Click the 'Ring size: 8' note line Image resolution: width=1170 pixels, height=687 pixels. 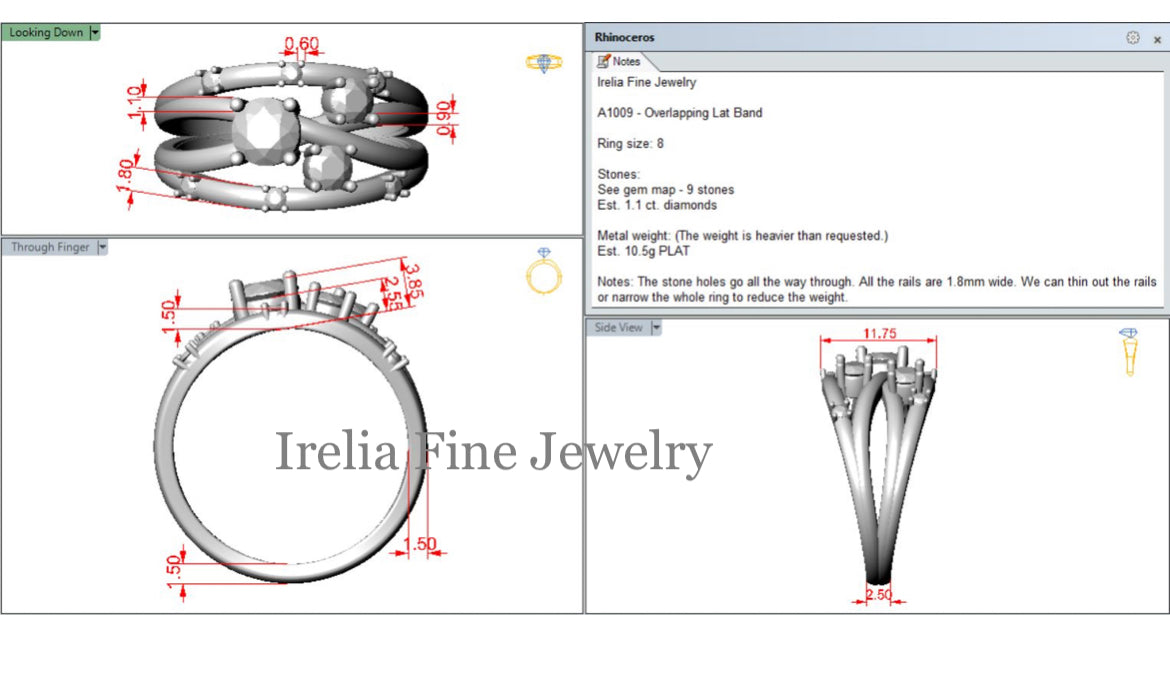[631, 144]
